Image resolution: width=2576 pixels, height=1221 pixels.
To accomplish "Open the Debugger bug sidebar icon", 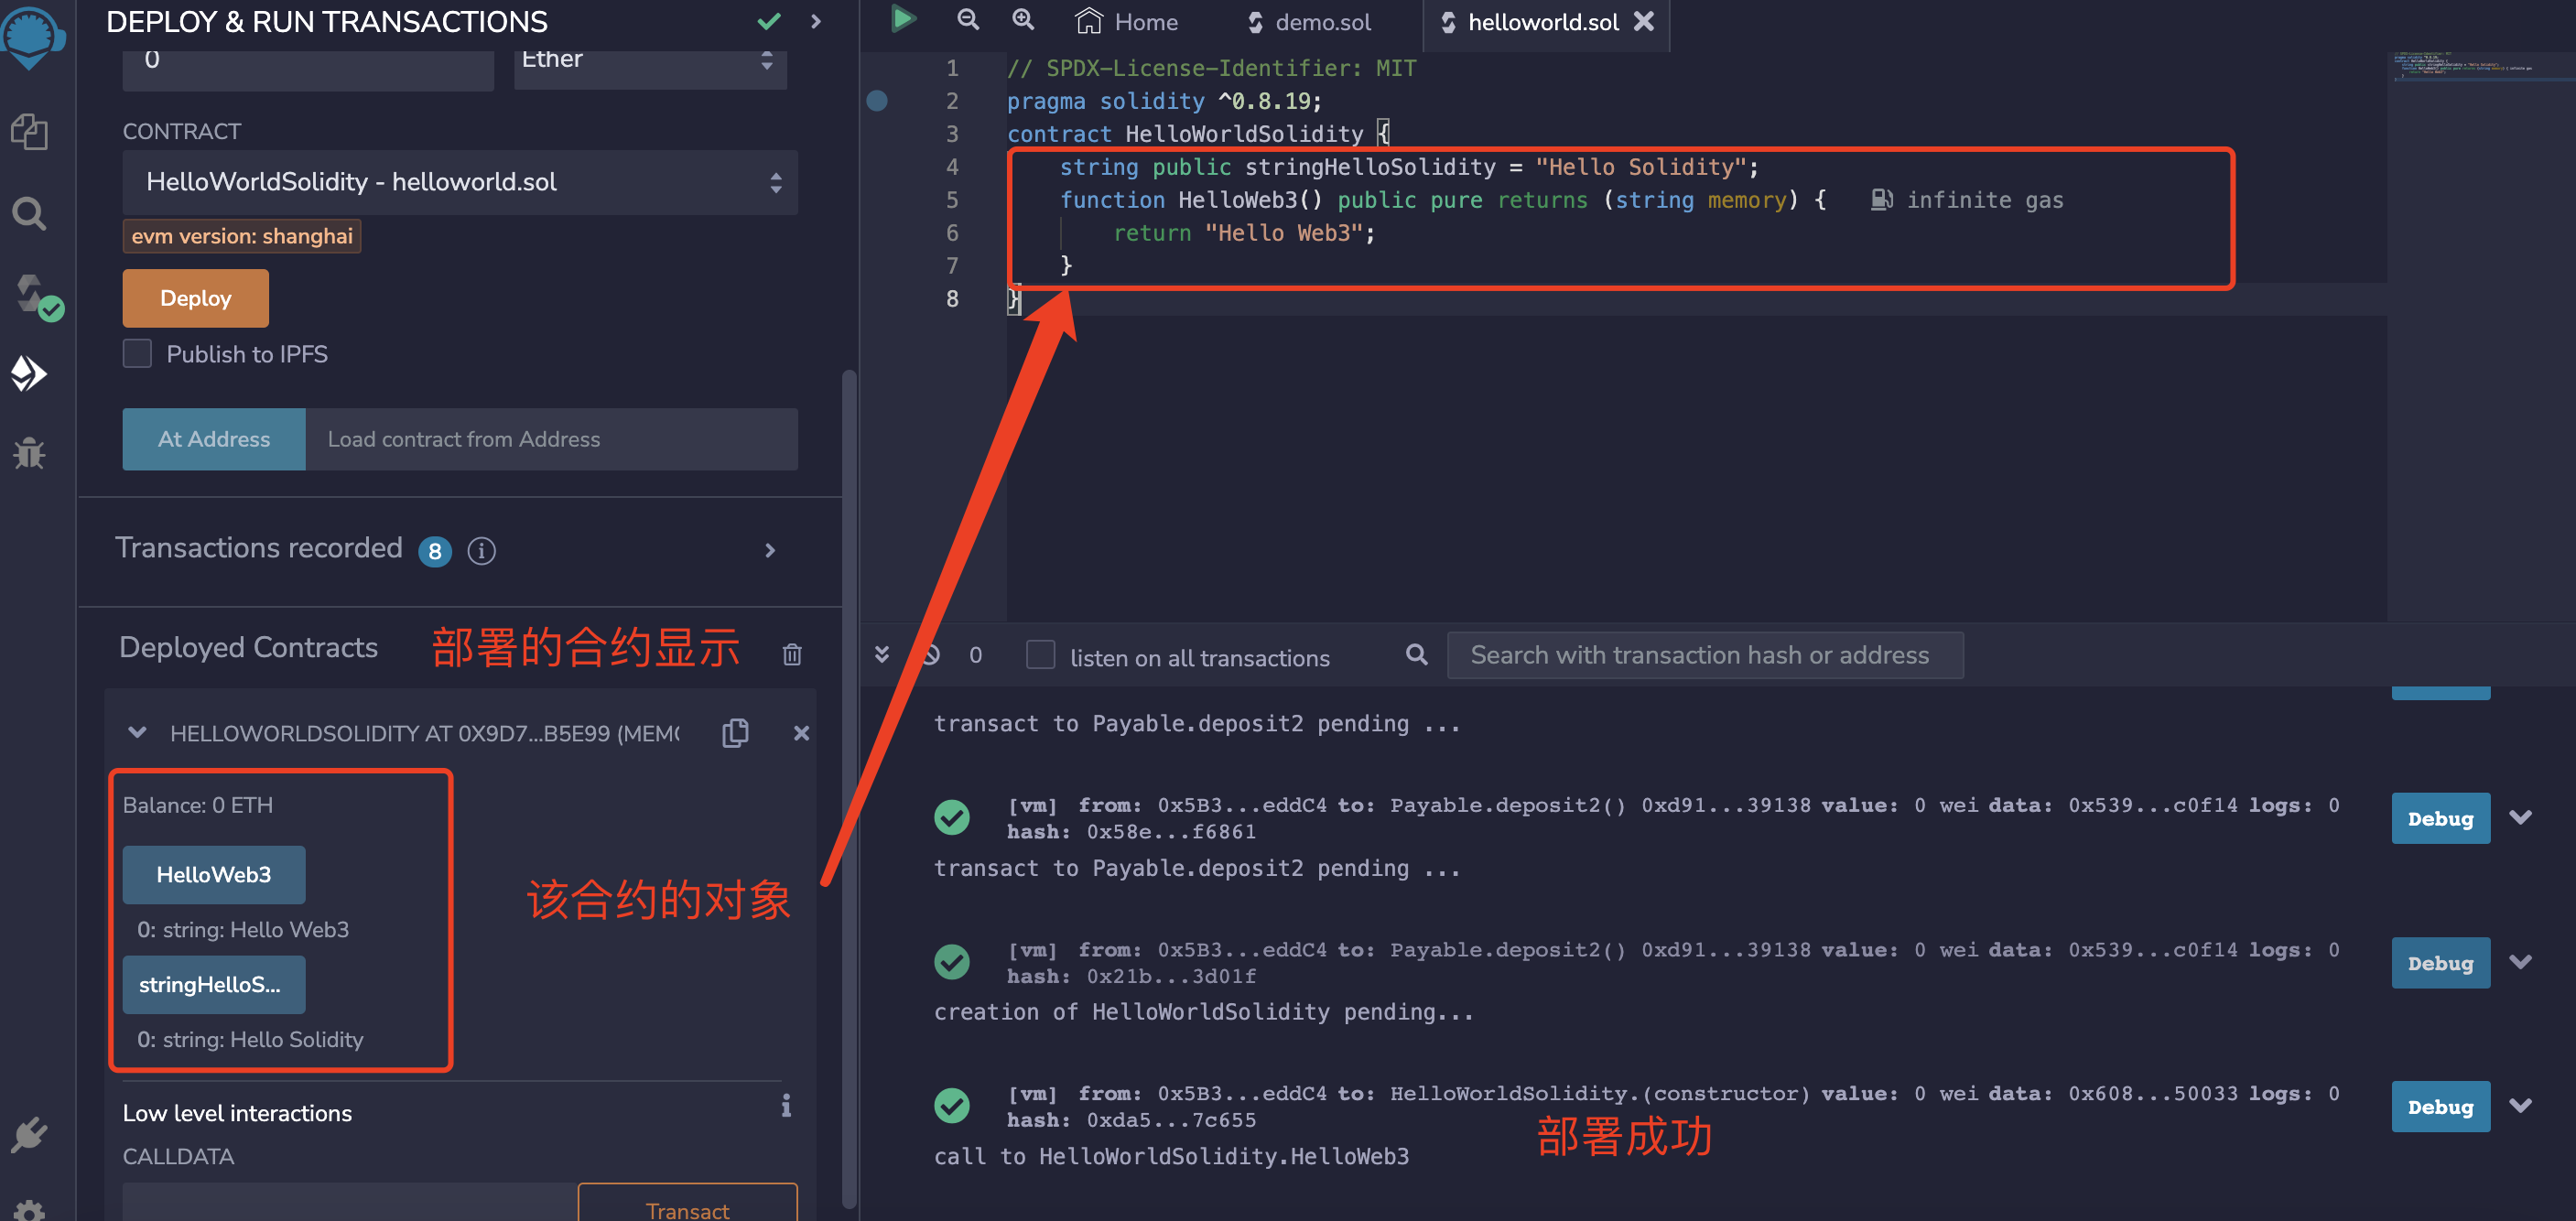I will (x=29, y=453).
